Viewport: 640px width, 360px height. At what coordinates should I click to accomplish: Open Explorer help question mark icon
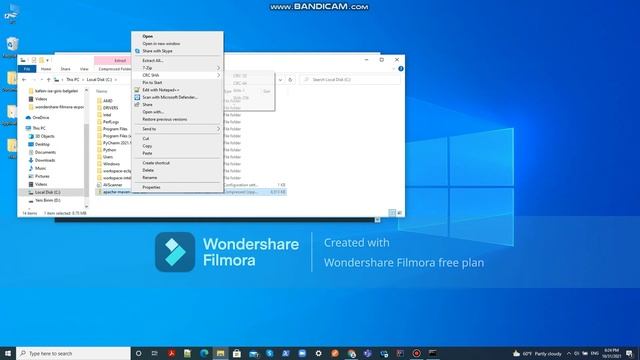click(x=401, y=69)
